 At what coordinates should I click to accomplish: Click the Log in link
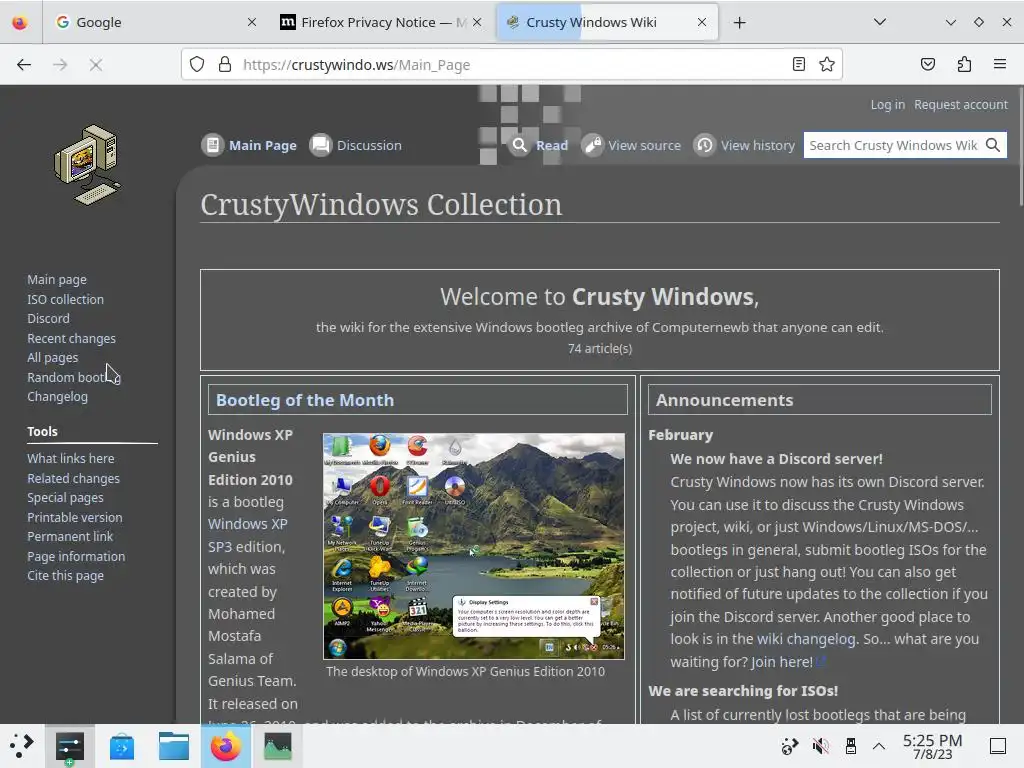(x=888, y=104)
